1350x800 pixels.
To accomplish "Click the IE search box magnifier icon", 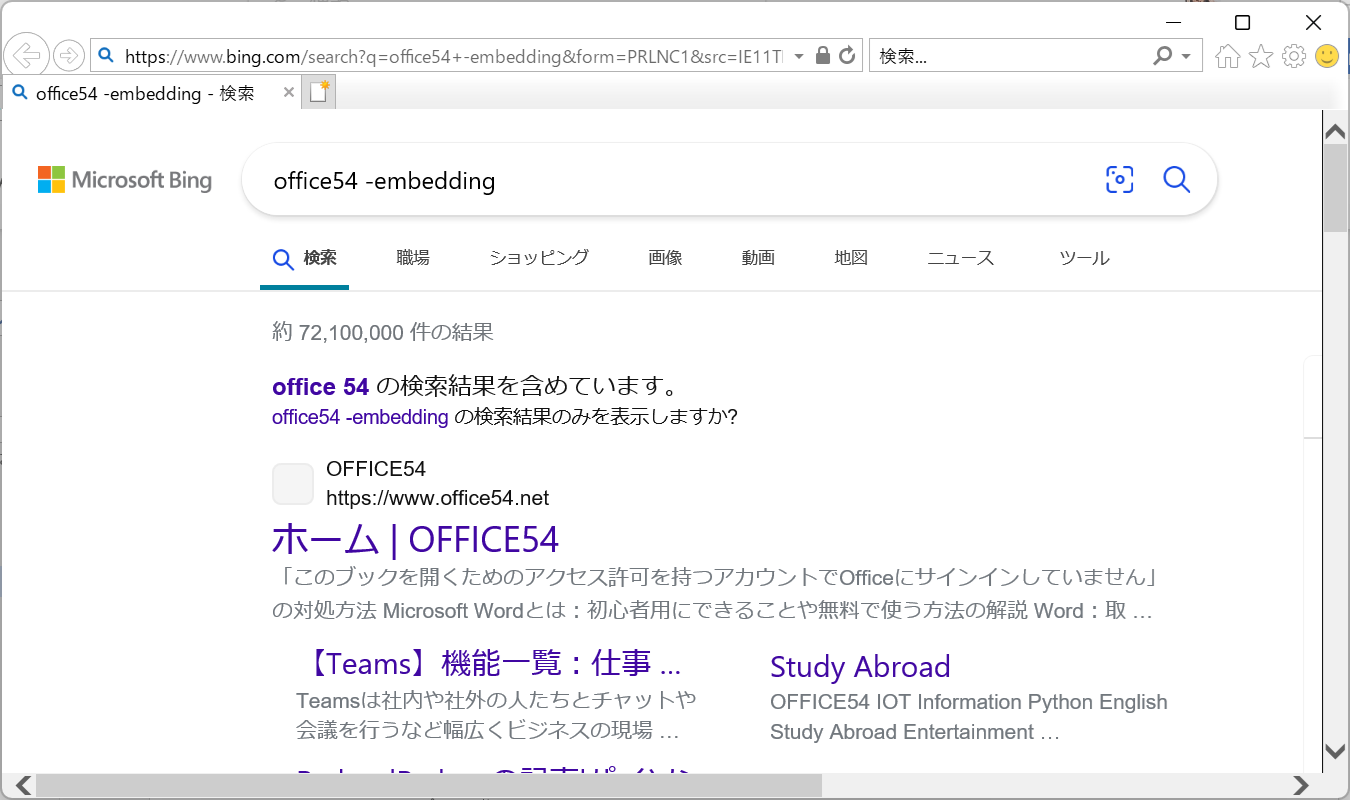I will click(1162, 56).
